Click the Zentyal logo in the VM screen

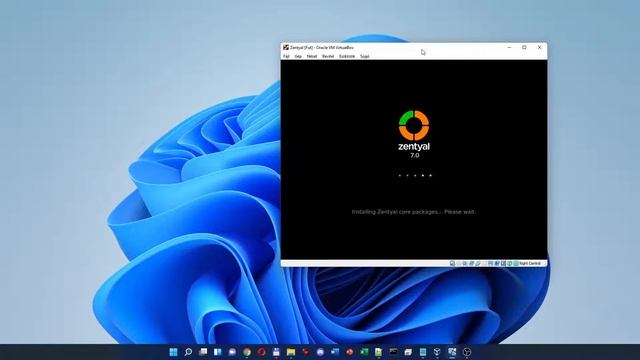coord(414,126)
